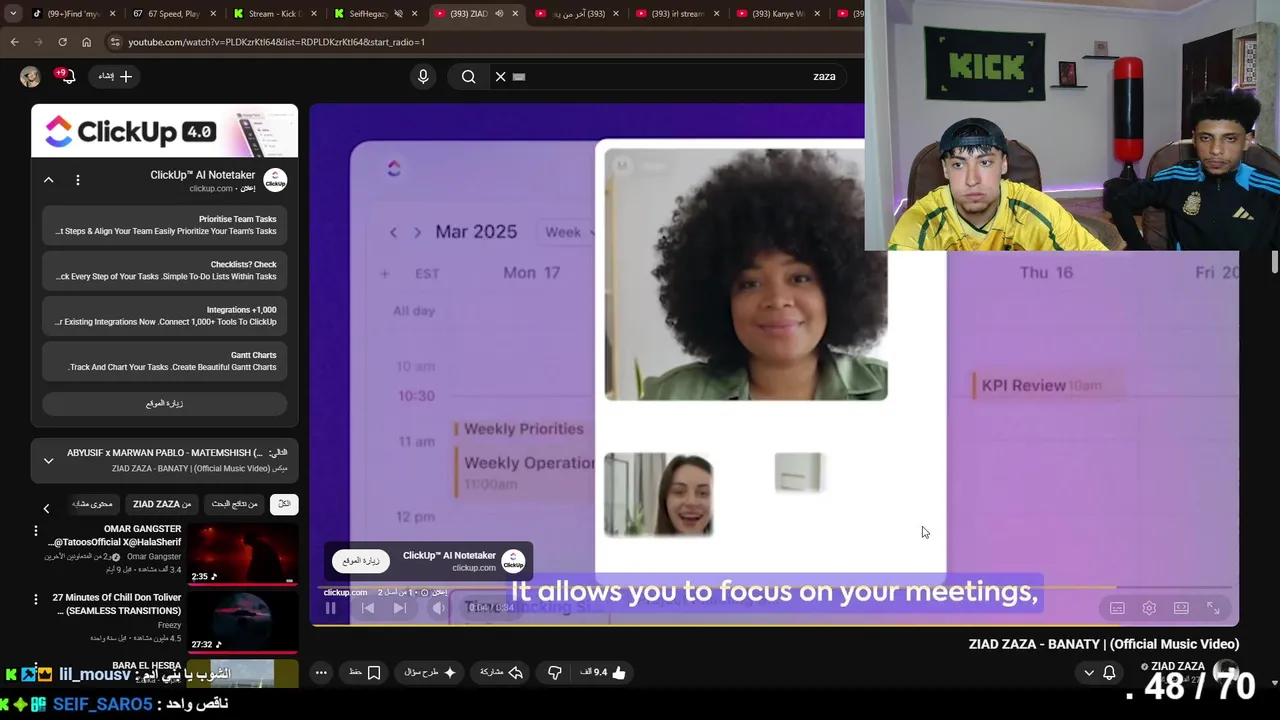Click the Prioritise Team Tasks ad link
This screenshot has width=1280, height=720.
(165, 225)
